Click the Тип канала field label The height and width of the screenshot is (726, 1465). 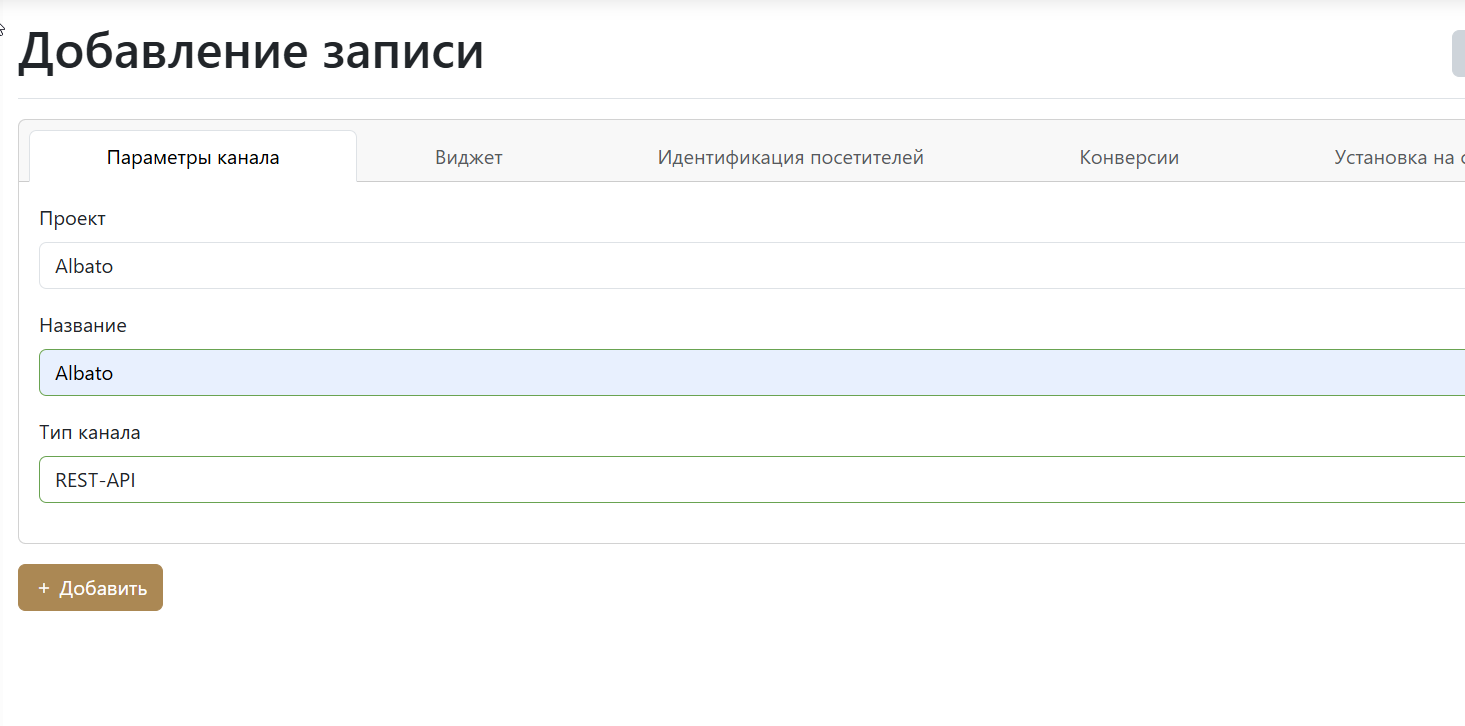90,433
